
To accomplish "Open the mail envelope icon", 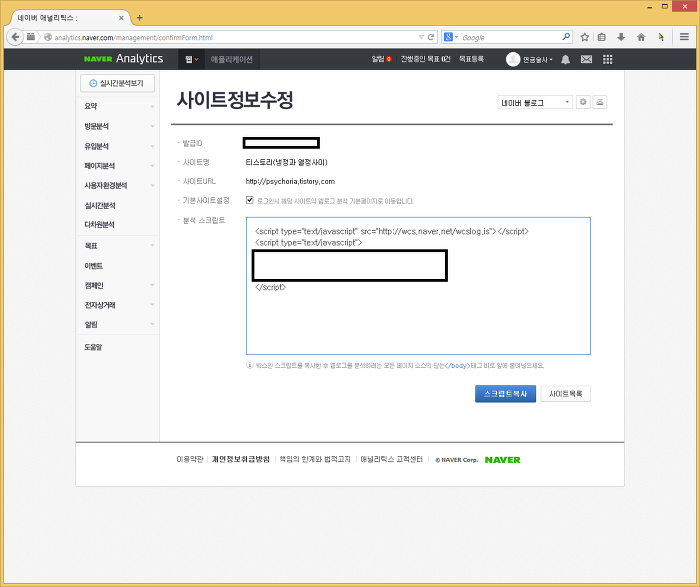I will (x=586, y=59).
